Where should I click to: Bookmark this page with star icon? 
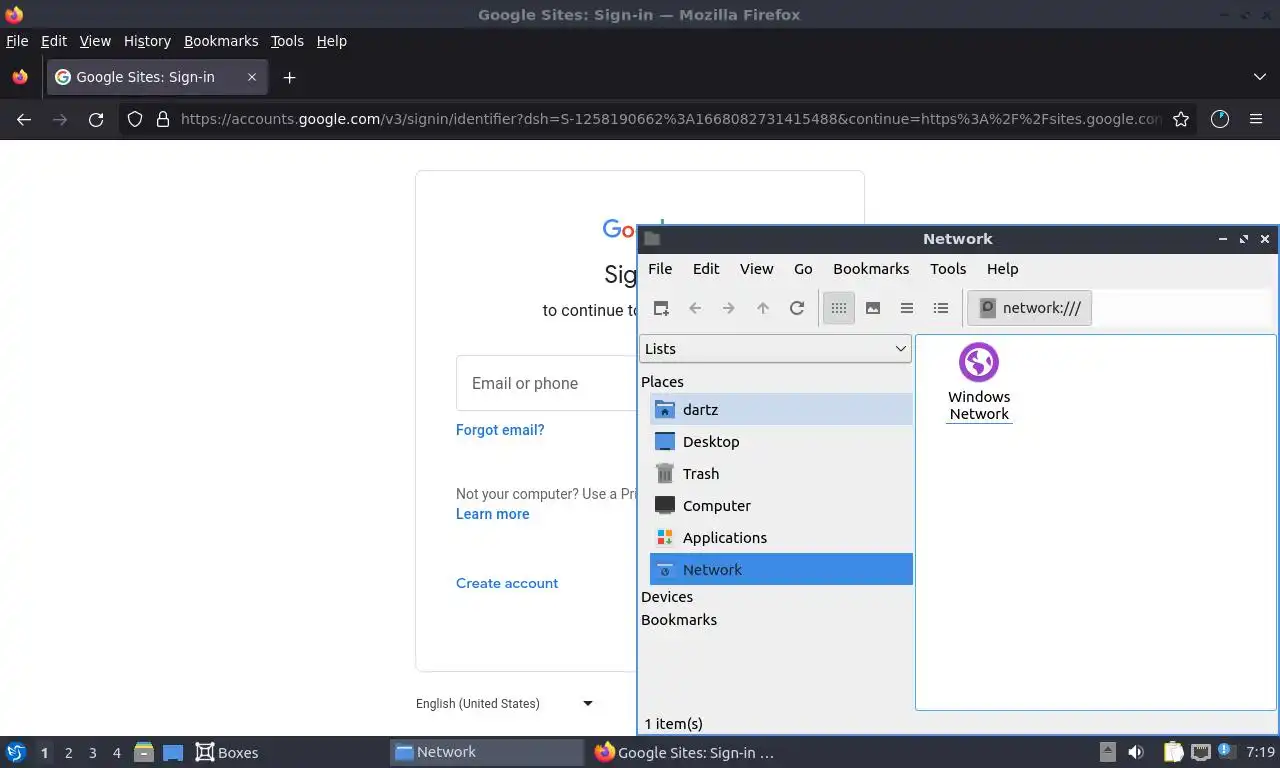point(1181,119)
